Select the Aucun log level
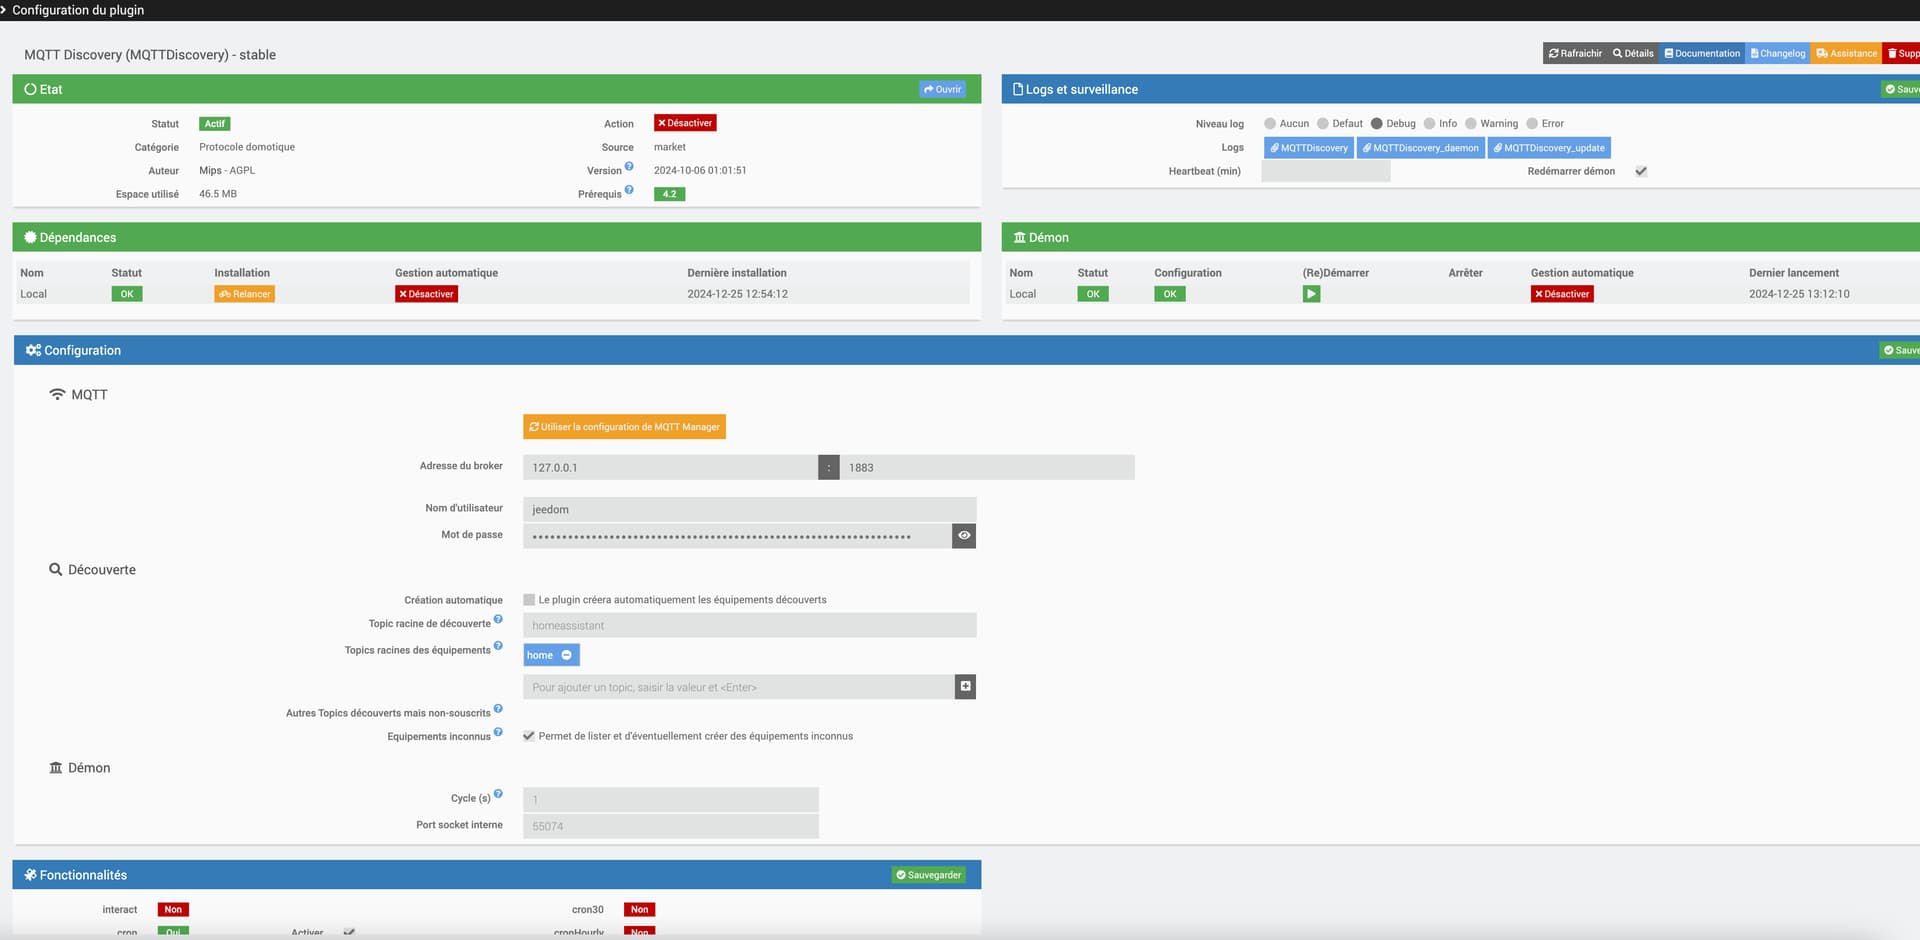 point(1270,124)
